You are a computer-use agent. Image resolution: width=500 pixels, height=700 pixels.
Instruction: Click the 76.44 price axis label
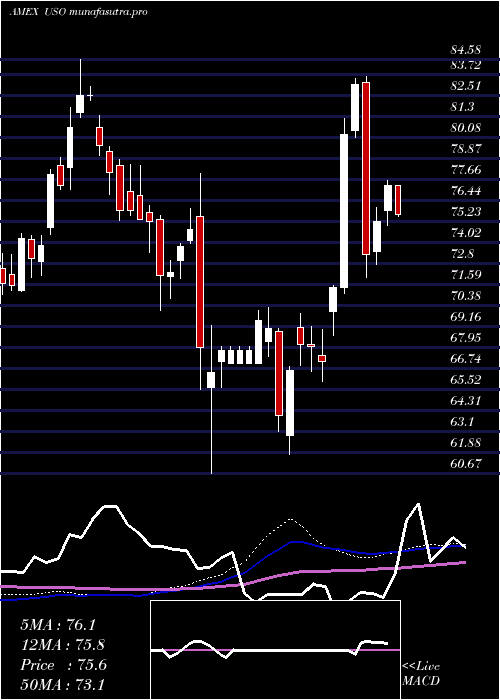(466, 190)
